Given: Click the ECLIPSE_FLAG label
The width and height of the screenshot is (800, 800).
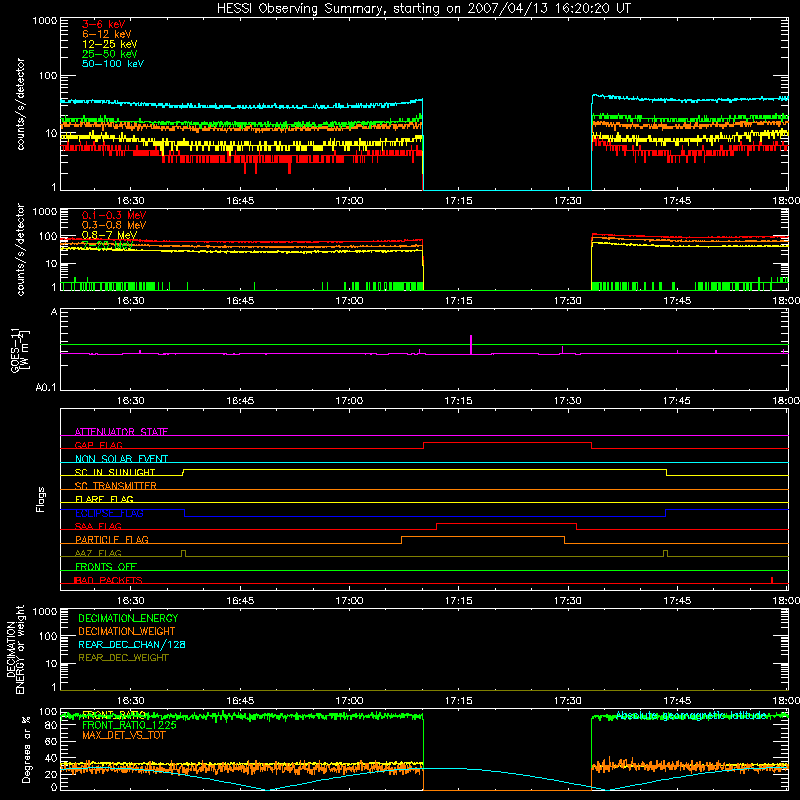Looking at the screenshot, I should pos(109,513).
